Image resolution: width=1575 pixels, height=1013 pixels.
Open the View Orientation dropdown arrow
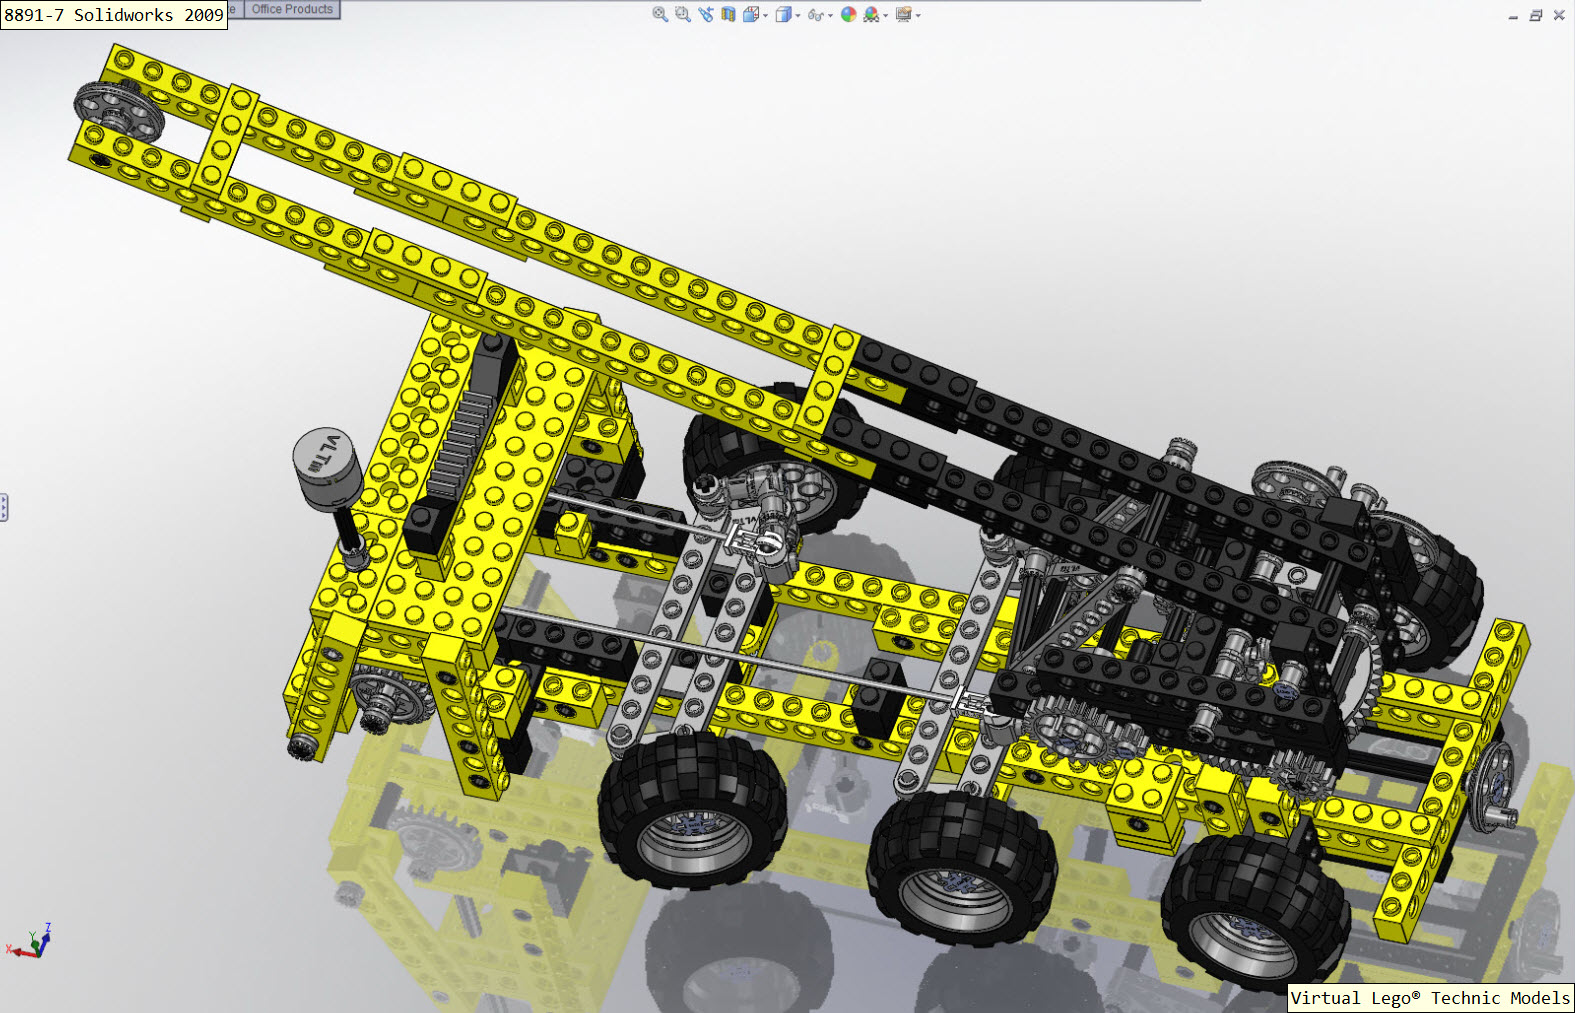766,16
